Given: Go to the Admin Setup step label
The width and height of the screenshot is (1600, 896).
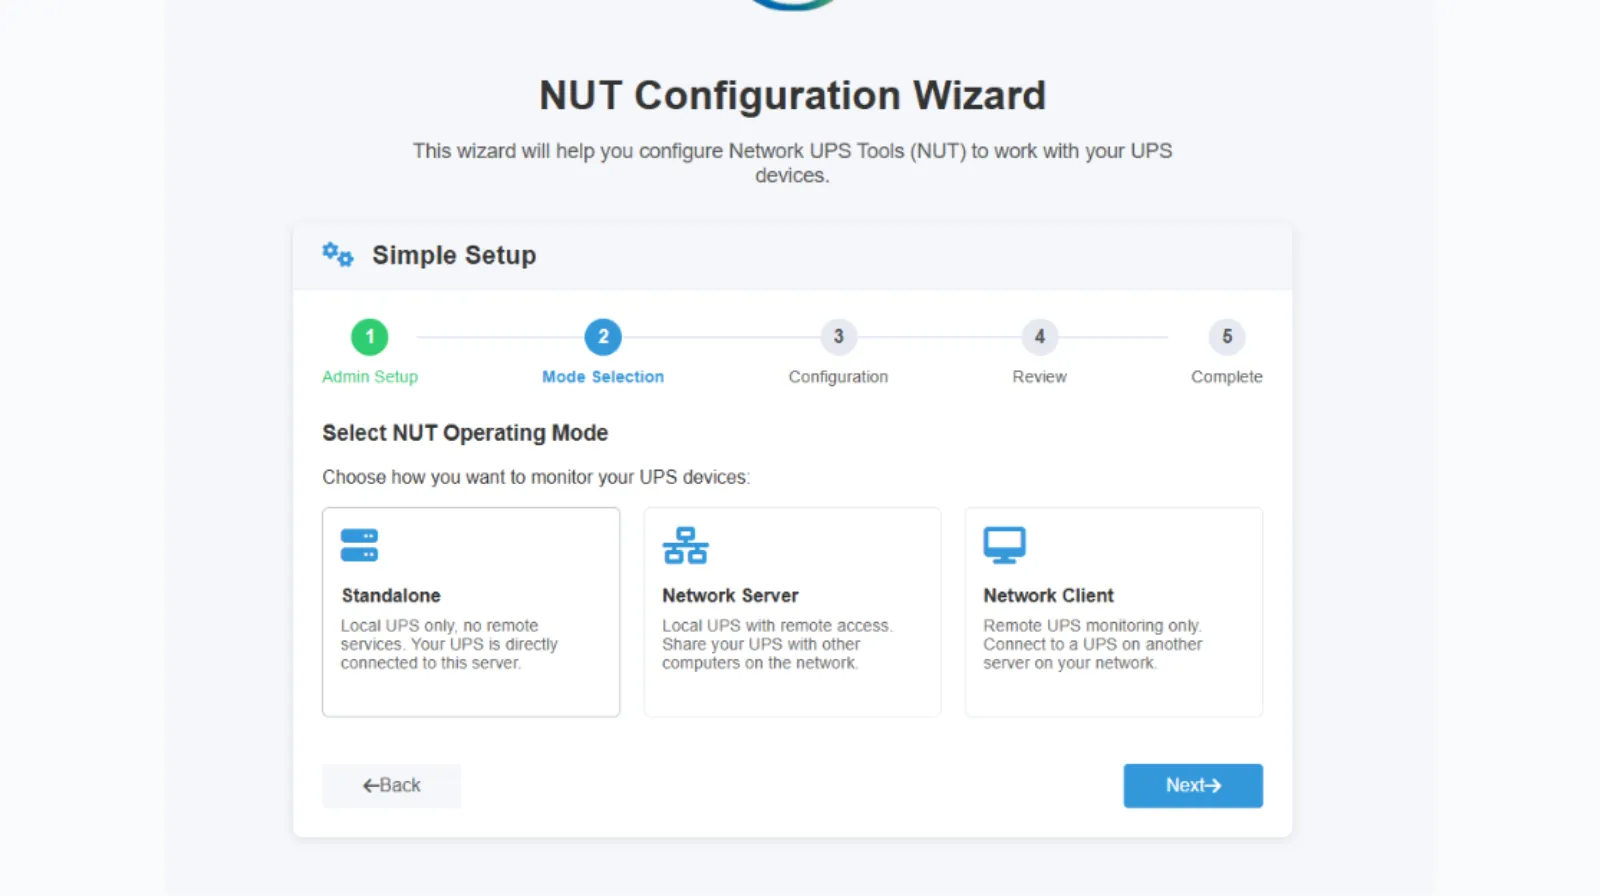Looking at the screenshot, I should pyautogui.click(x=370, y=377).
